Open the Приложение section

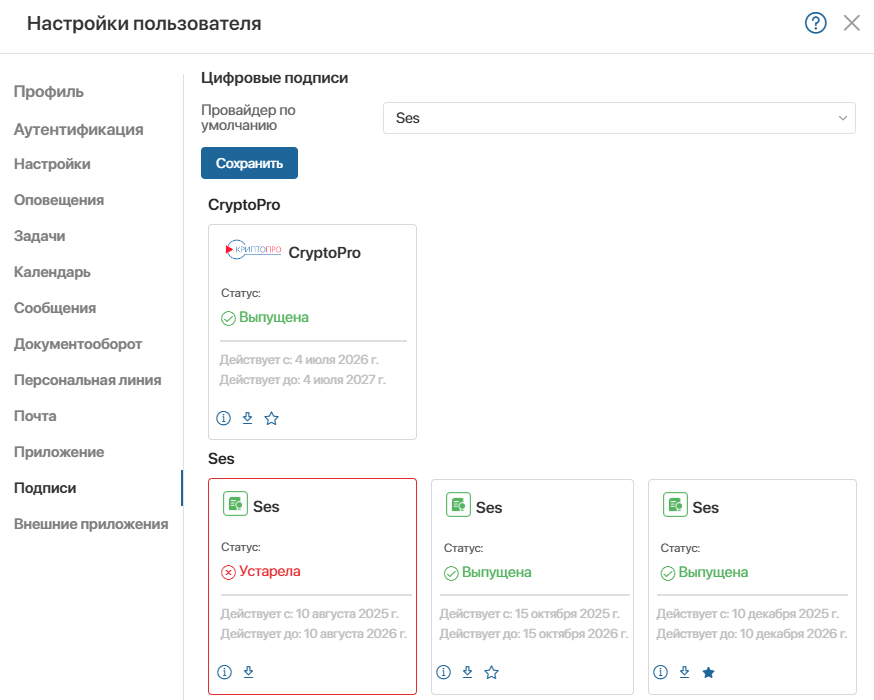point(59,452)
